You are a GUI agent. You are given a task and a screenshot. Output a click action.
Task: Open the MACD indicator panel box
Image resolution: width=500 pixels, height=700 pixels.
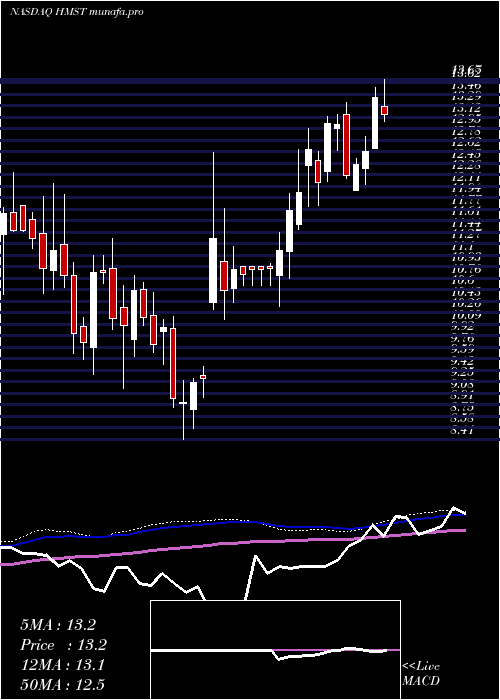click(x=275, y=650)
